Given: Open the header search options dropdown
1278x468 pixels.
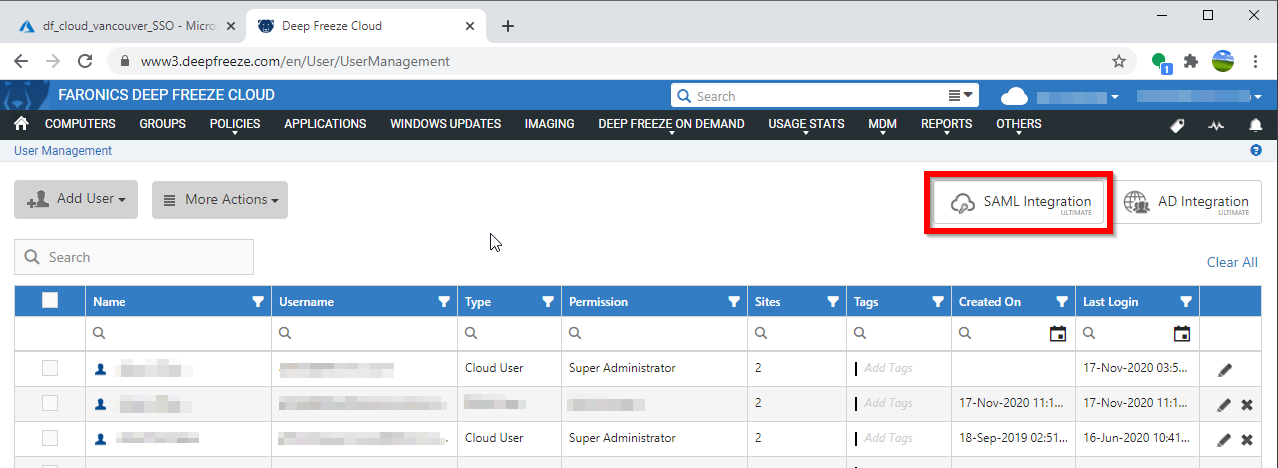Looking at the screenshot, I should 961,96.
